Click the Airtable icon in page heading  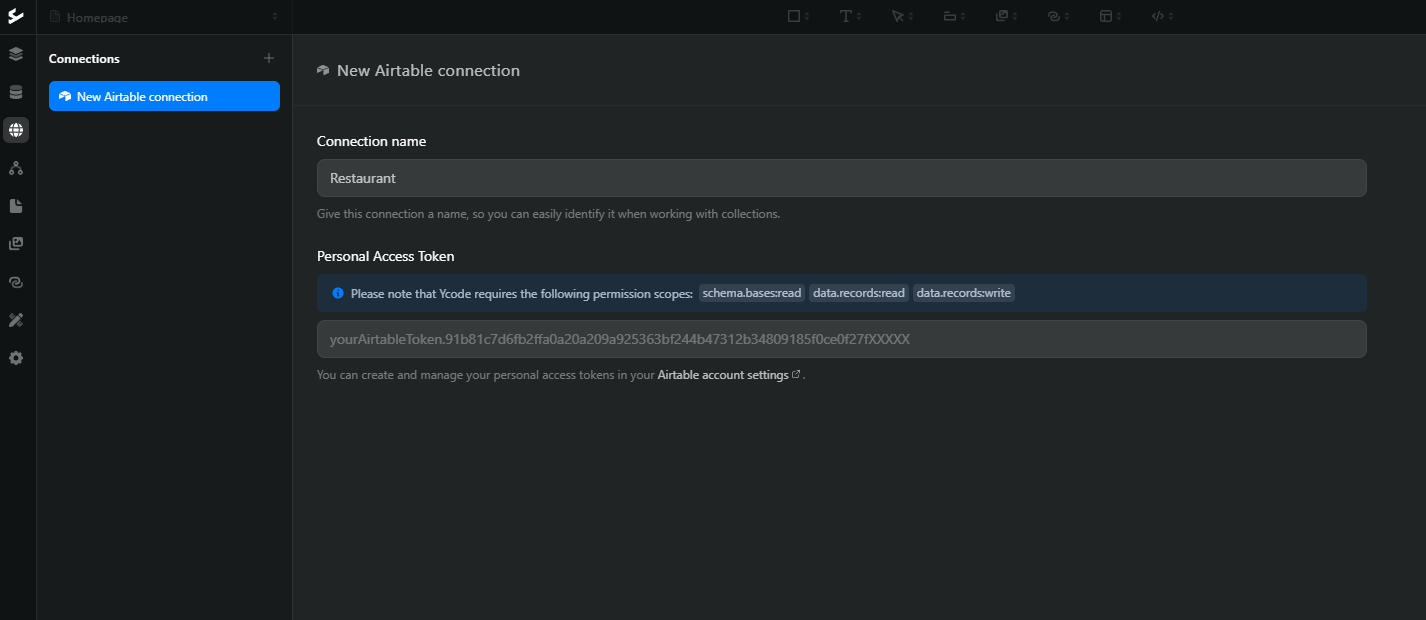coord(323,71)
